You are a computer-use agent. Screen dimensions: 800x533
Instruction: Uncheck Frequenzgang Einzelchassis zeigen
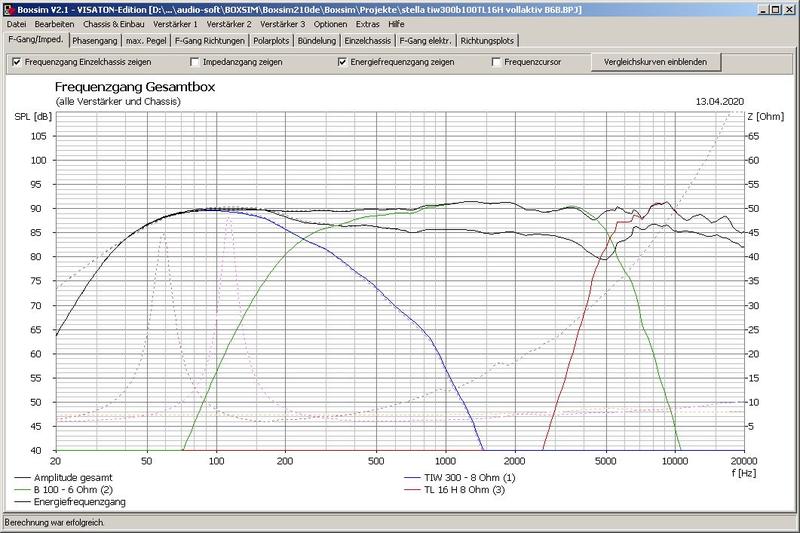pos(16,62)
